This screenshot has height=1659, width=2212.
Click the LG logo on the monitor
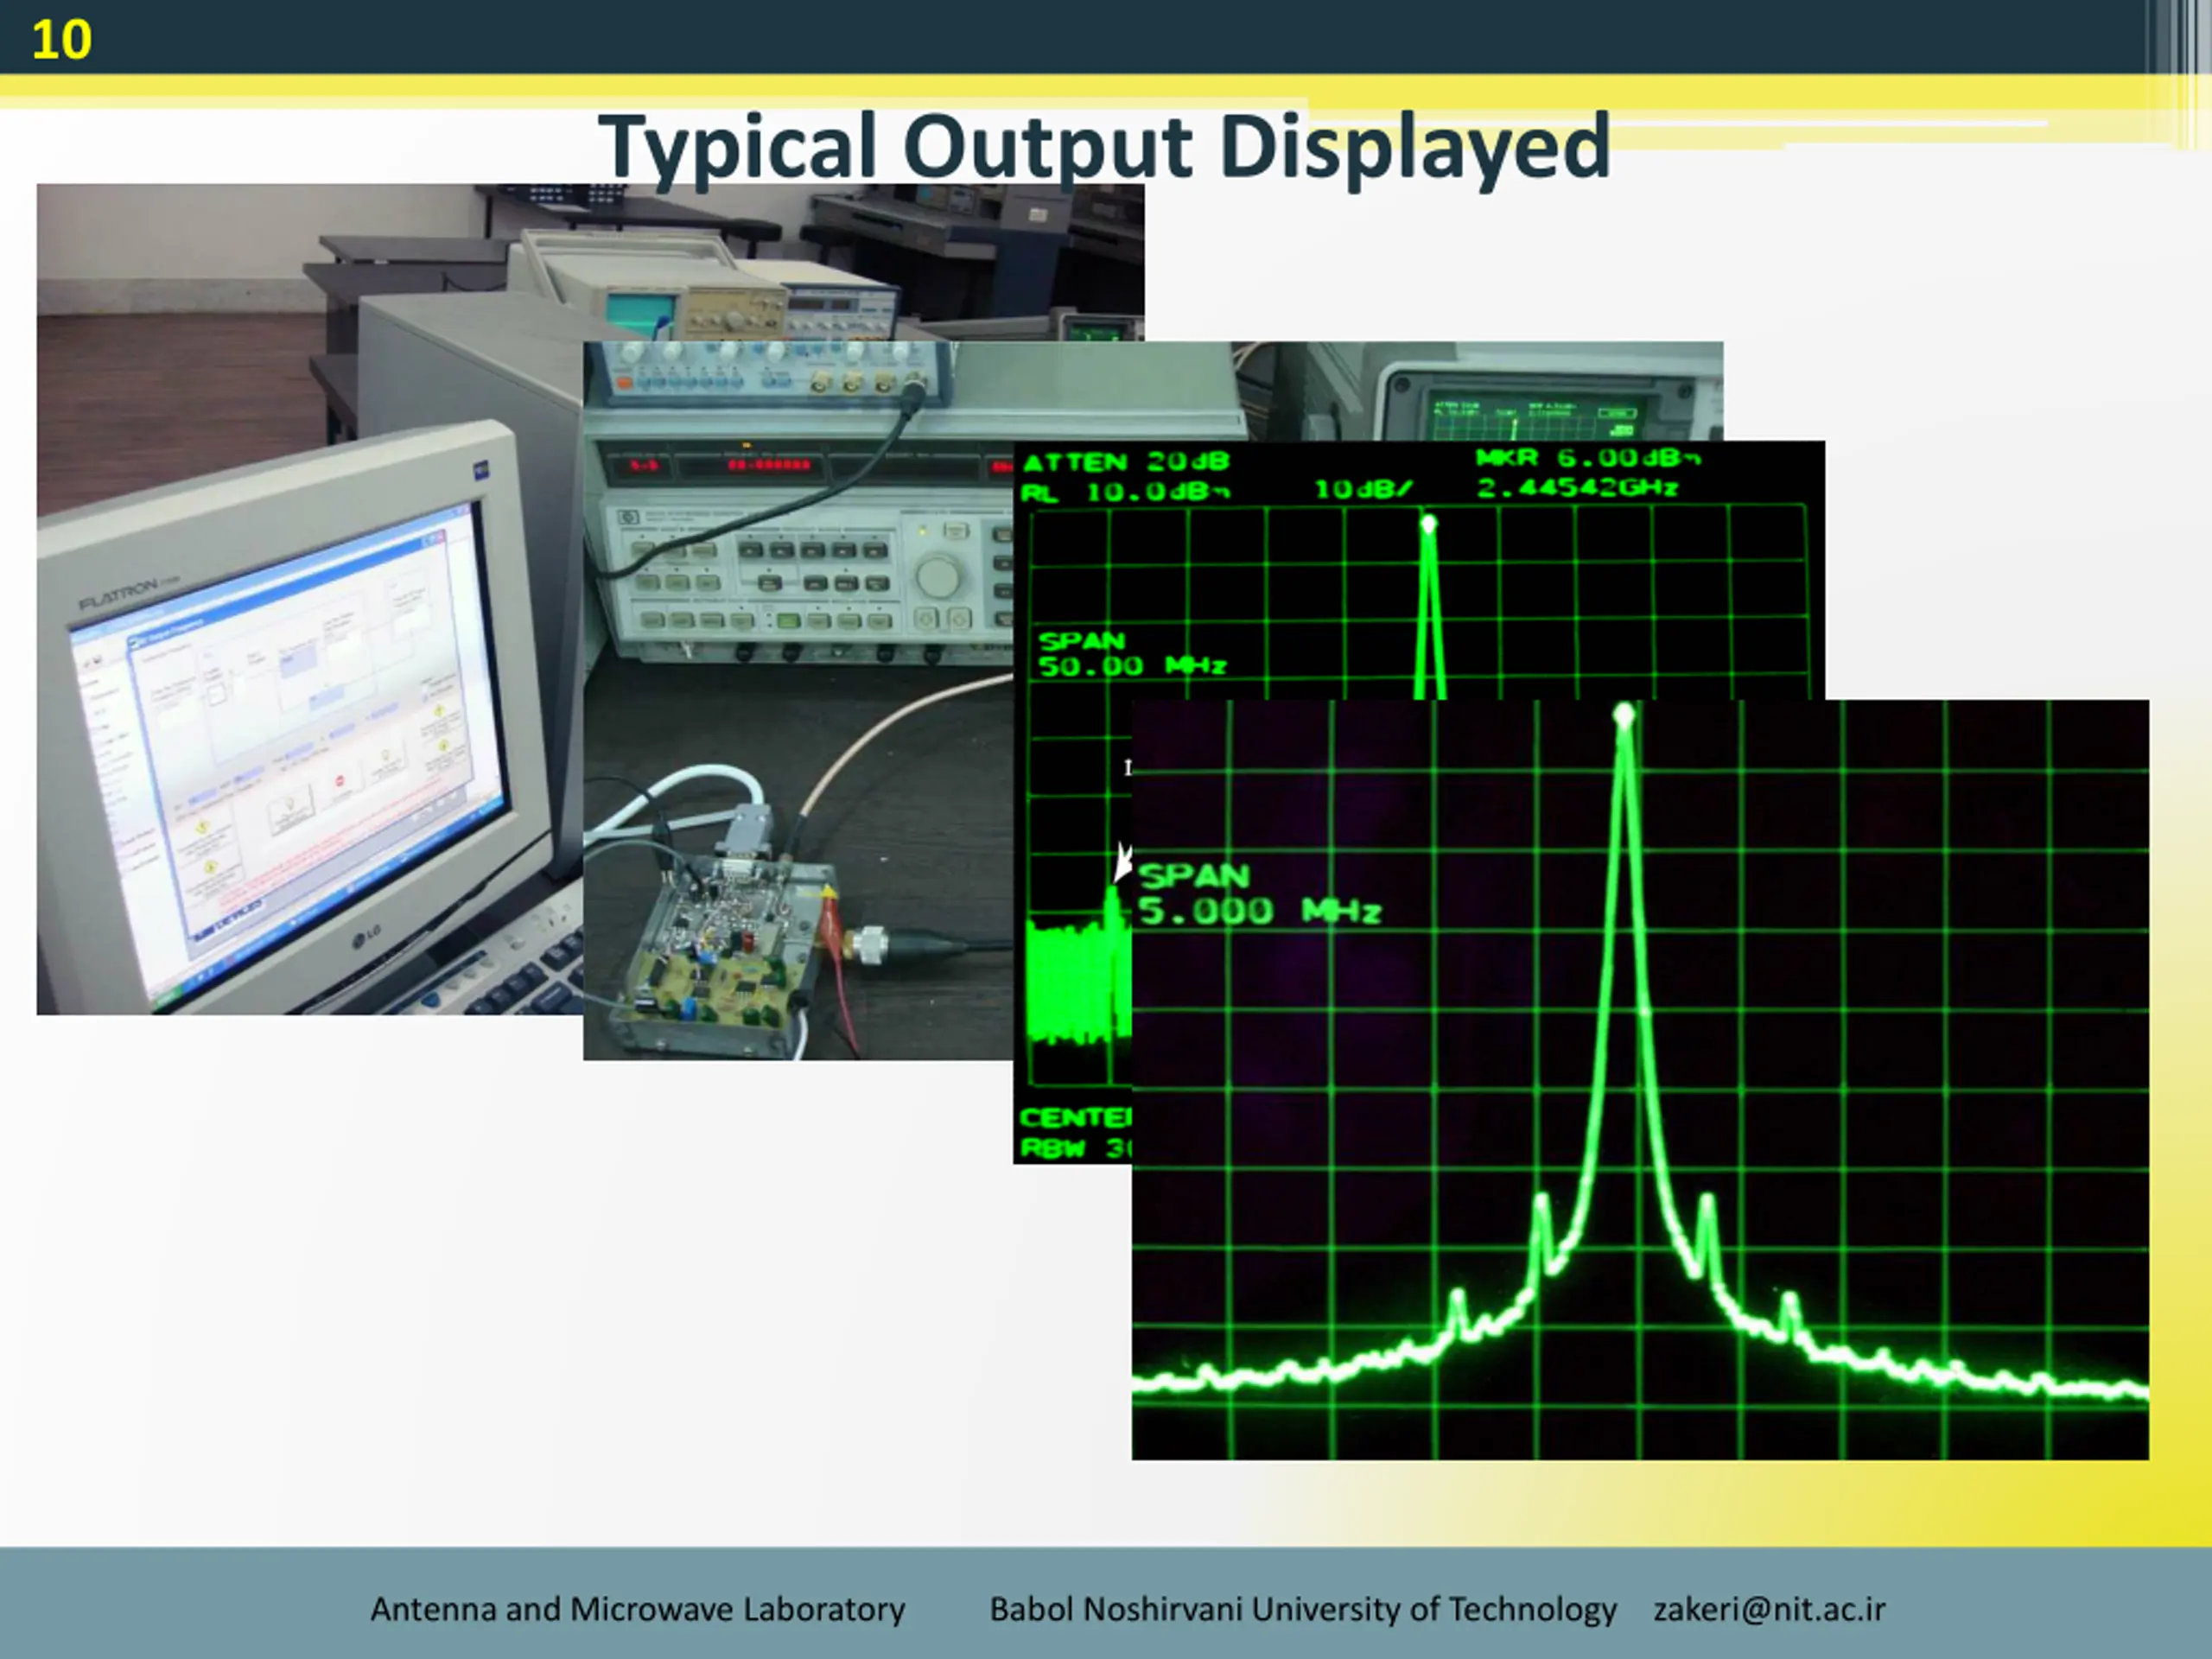pyautogui.click(x=366, y=936)
